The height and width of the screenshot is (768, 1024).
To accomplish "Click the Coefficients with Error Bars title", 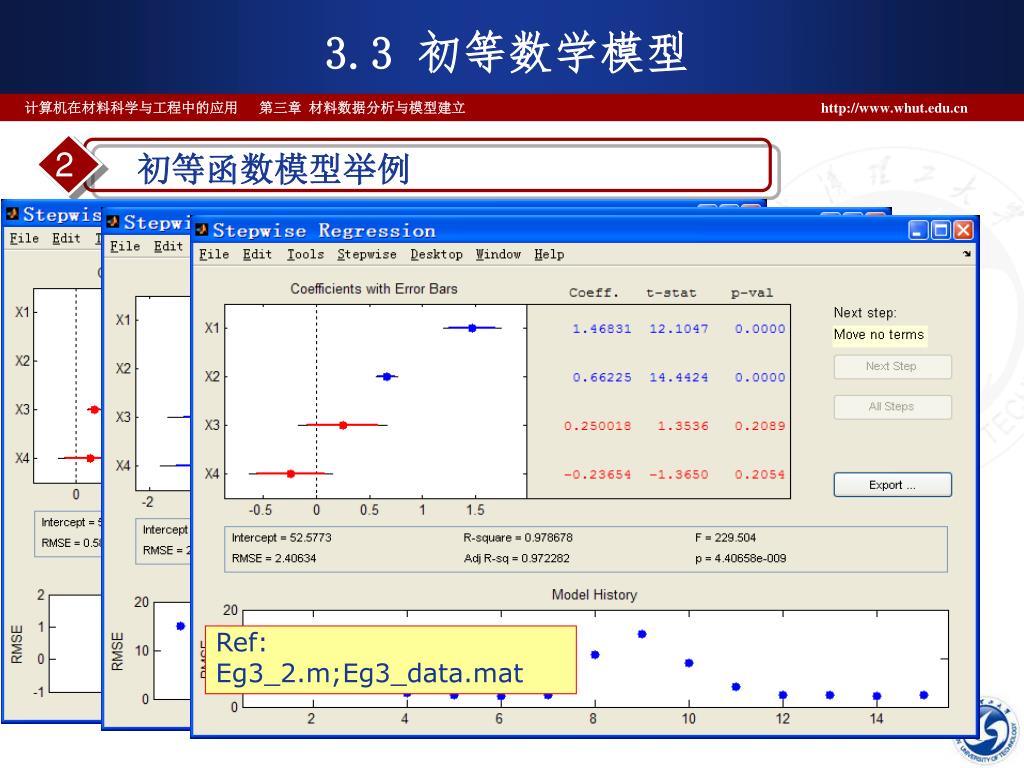I will (x=374, y=289).
